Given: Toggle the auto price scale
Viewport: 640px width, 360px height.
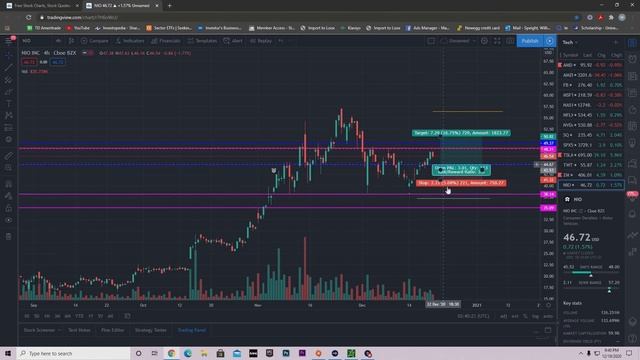Looking at the screenshot, I should pyautogui.click(x=547, y=316).
